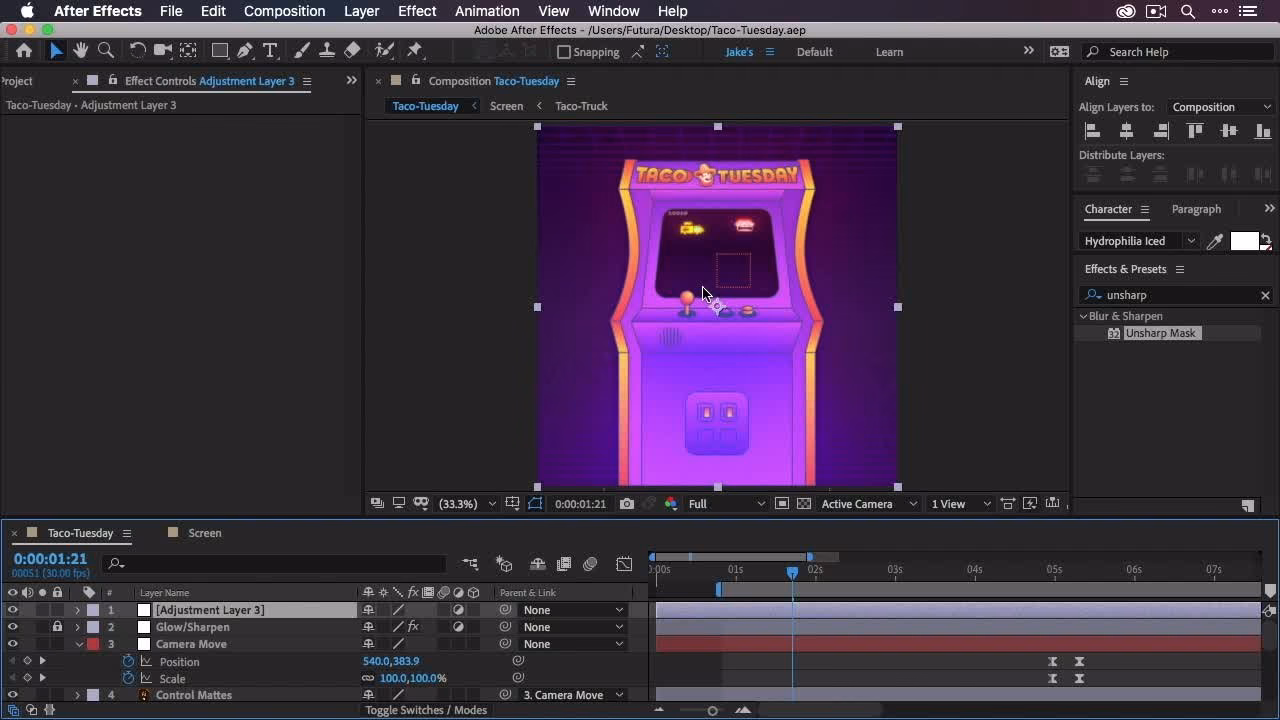Activate the Rotation tool

coord(138,50)
